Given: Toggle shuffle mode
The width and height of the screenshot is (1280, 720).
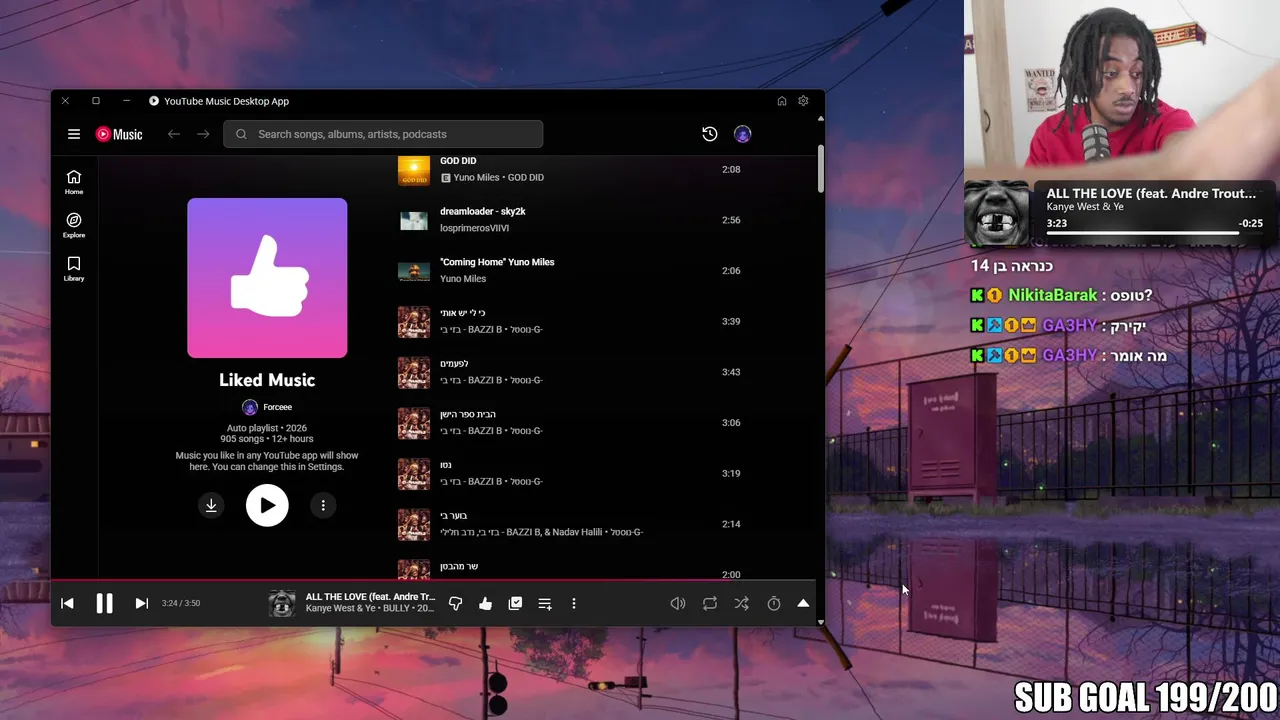Looking at the screenshot, I should (x=741, y=603).
